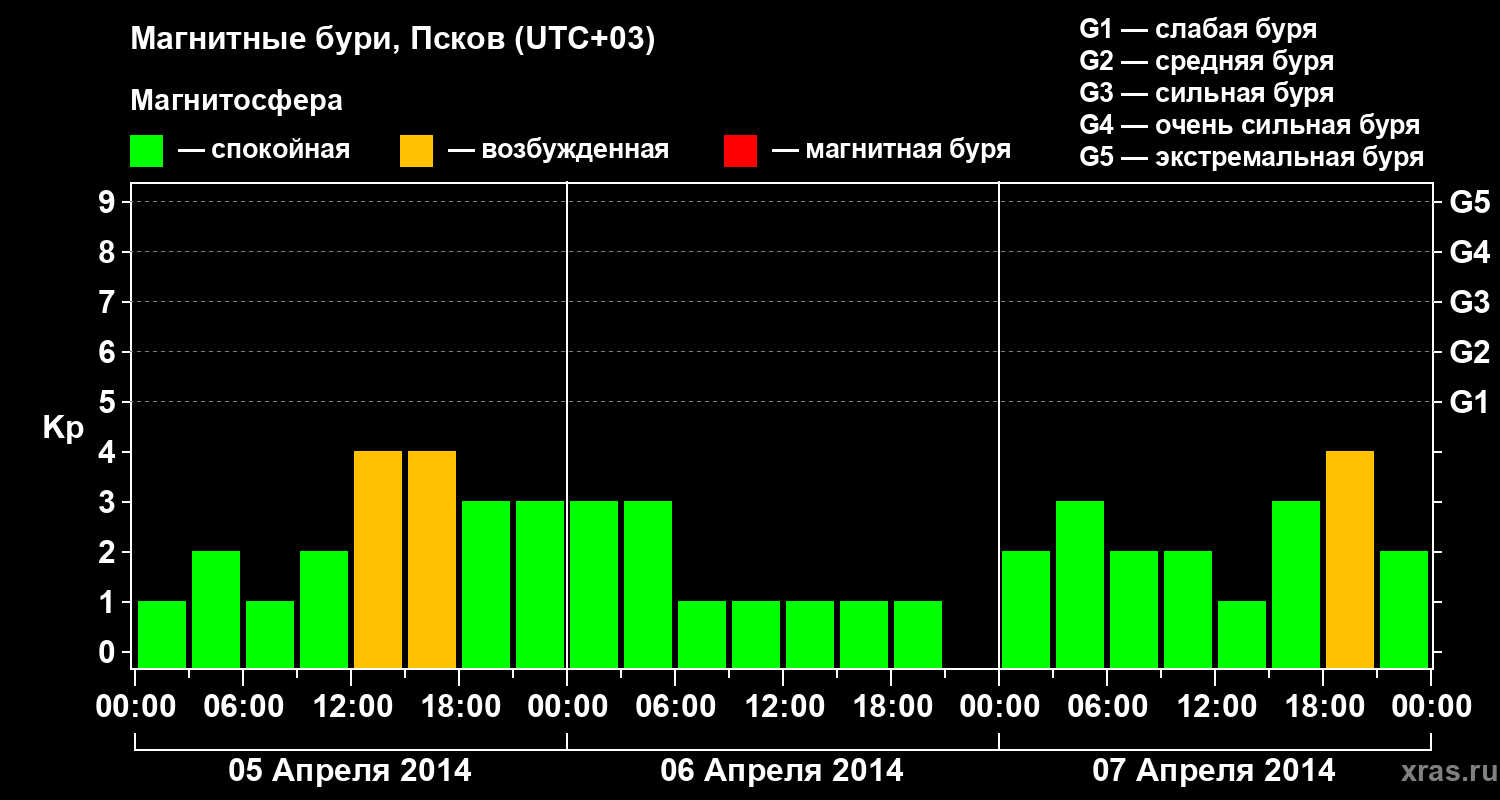This screenshot has height=800, width=1500.
Task: Click the 'G3' label on the right axis
Action: click(1469, 302)
